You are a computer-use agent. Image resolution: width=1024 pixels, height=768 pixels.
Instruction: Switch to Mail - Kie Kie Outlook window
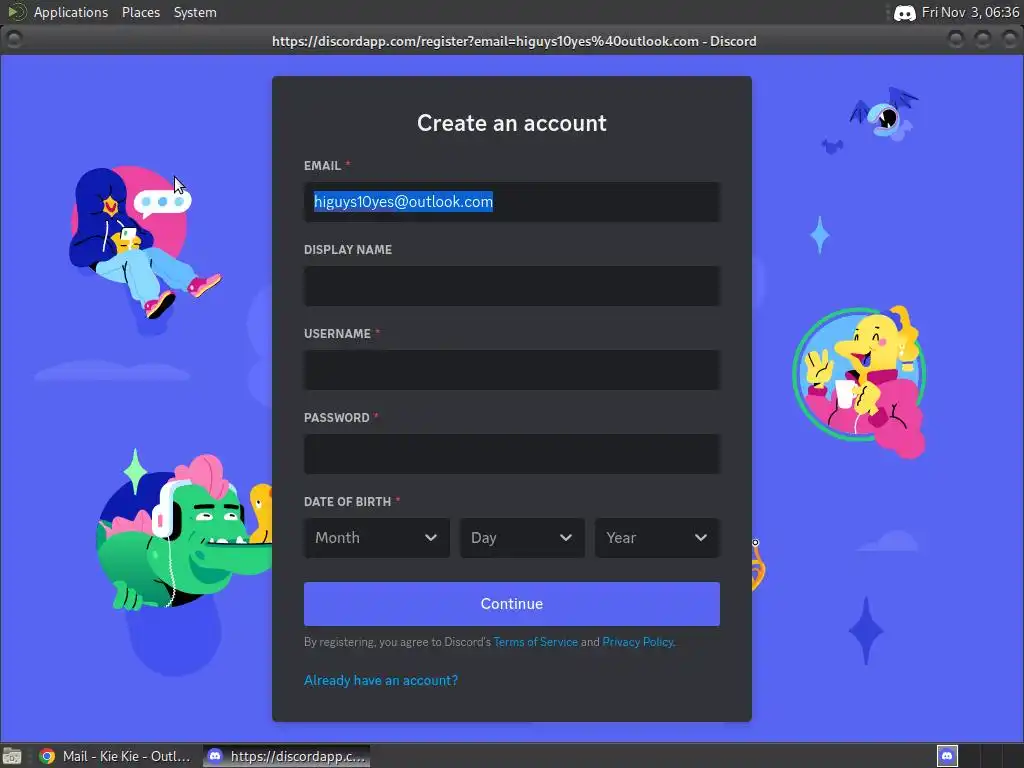(115, 756)
